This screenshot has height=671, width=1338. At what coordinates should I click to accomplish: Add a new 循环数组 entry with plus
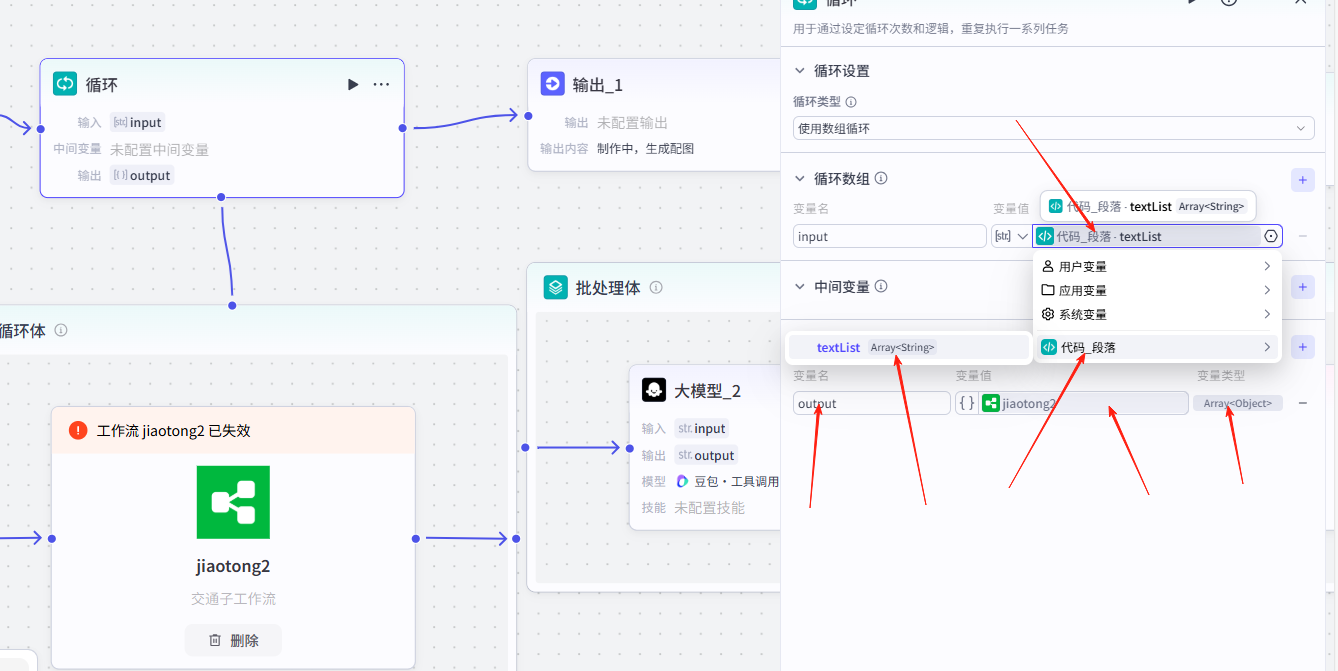pos(1302,180)
